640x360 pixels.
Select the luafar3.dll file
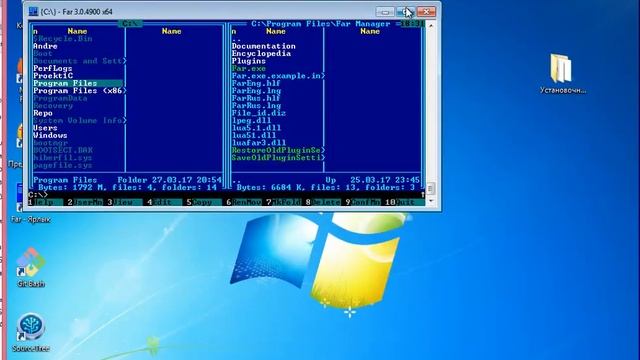coord(259,143)
